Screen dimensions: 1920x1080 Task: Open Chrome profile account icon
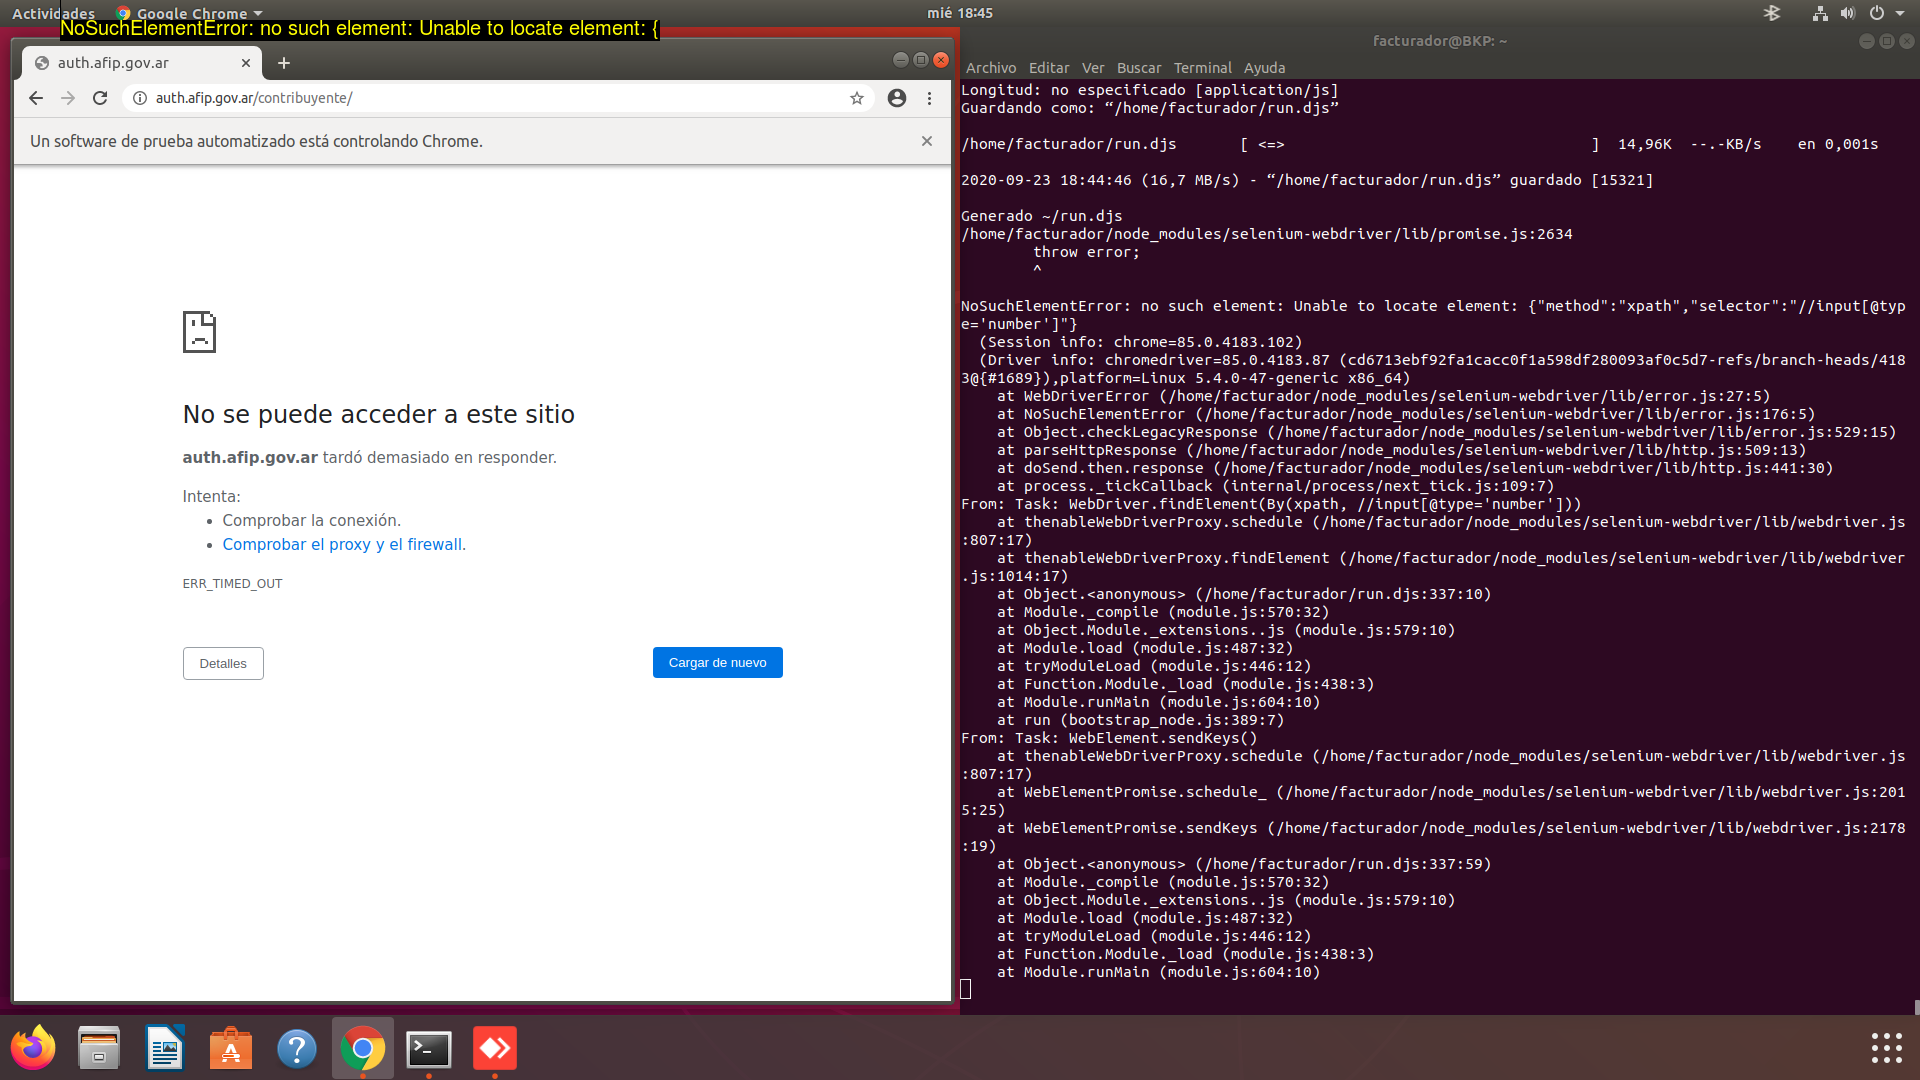click(x=897, y=98)
